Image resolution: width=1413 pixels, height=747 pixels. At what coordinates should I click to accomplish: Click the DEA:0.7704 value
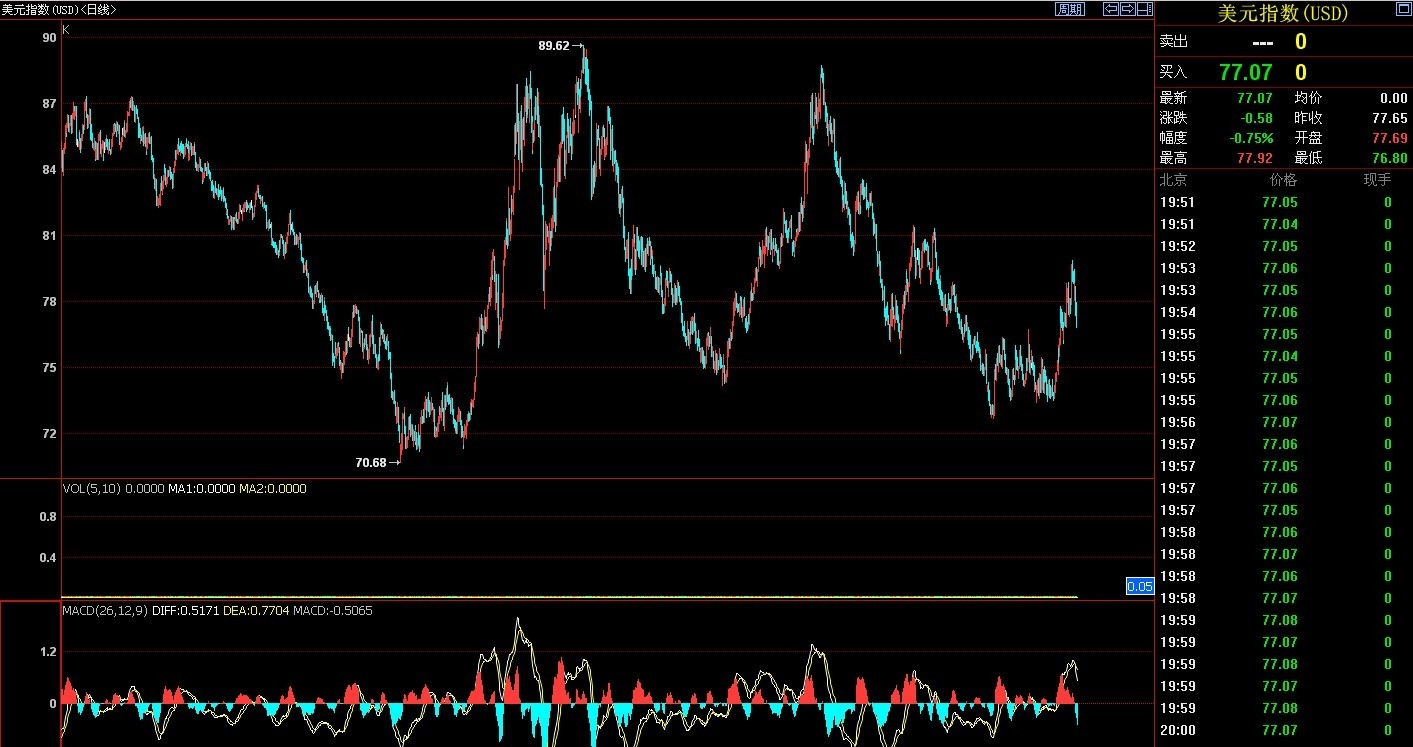click(255, 610)
